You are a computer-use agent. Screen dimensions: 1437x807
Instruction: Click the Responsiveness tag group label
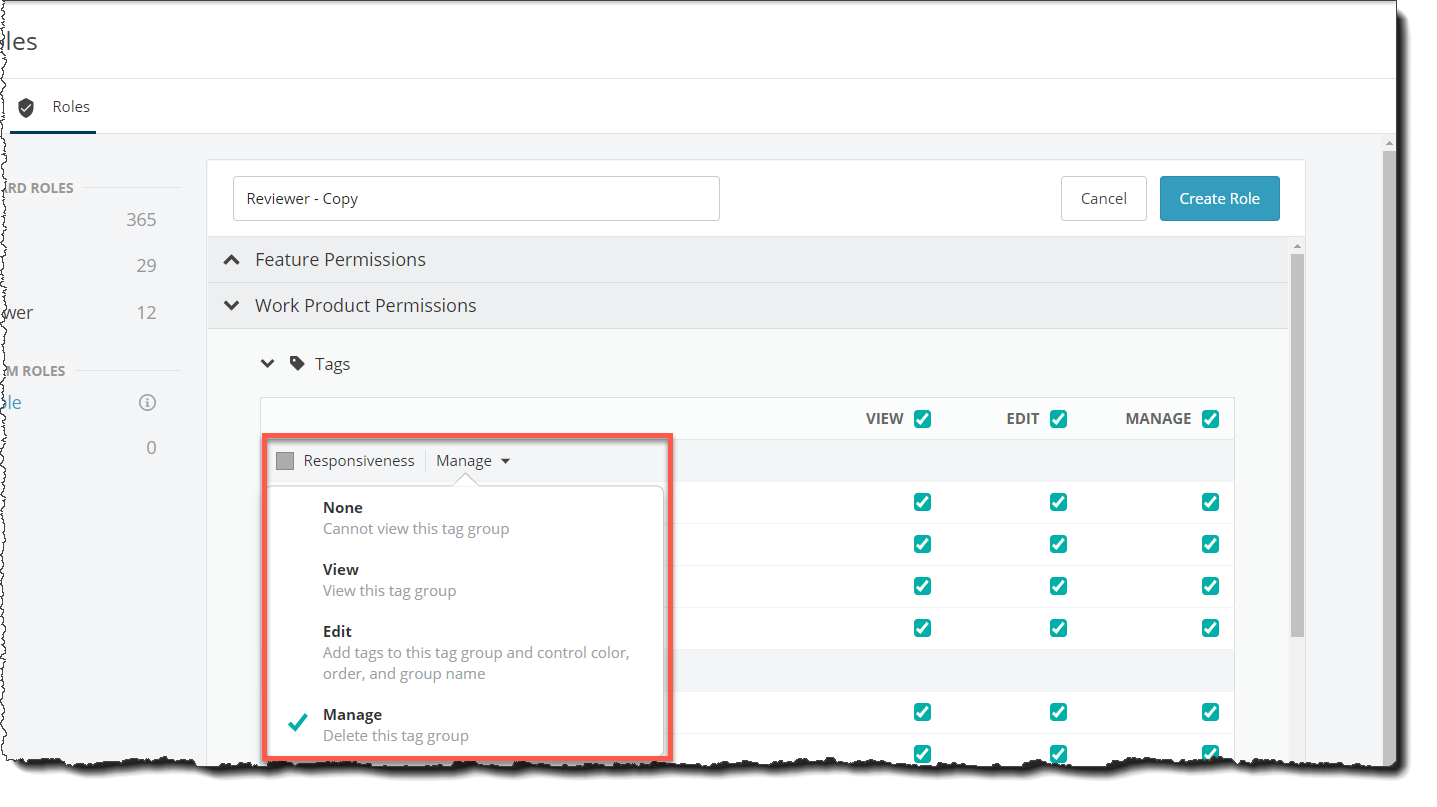(359, 461)
